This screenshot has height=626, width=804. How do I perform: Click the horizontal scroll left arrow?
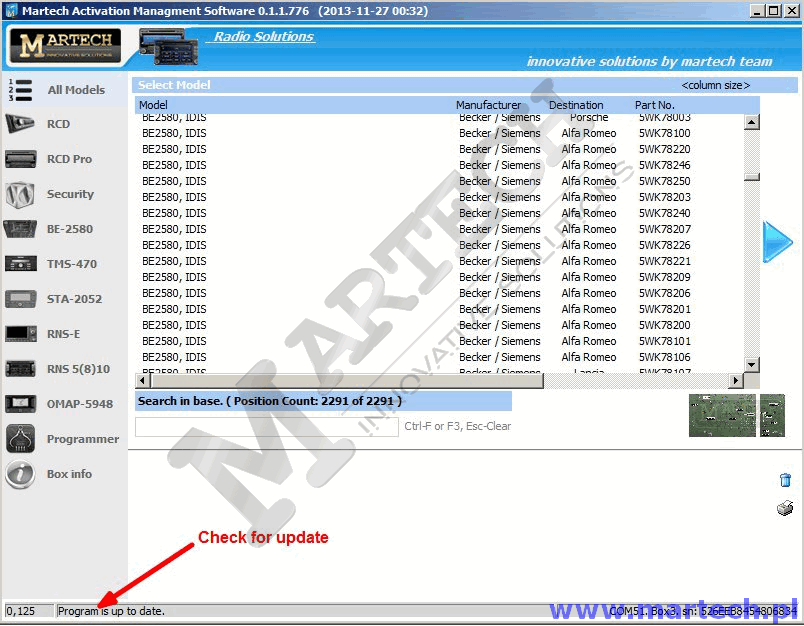tap(143, 380)
